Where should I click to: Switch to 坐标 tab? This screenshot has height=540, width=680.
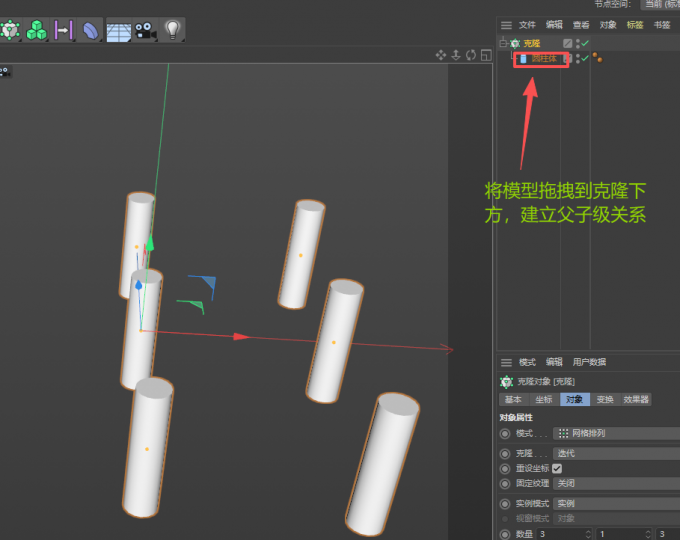point(544,399)
